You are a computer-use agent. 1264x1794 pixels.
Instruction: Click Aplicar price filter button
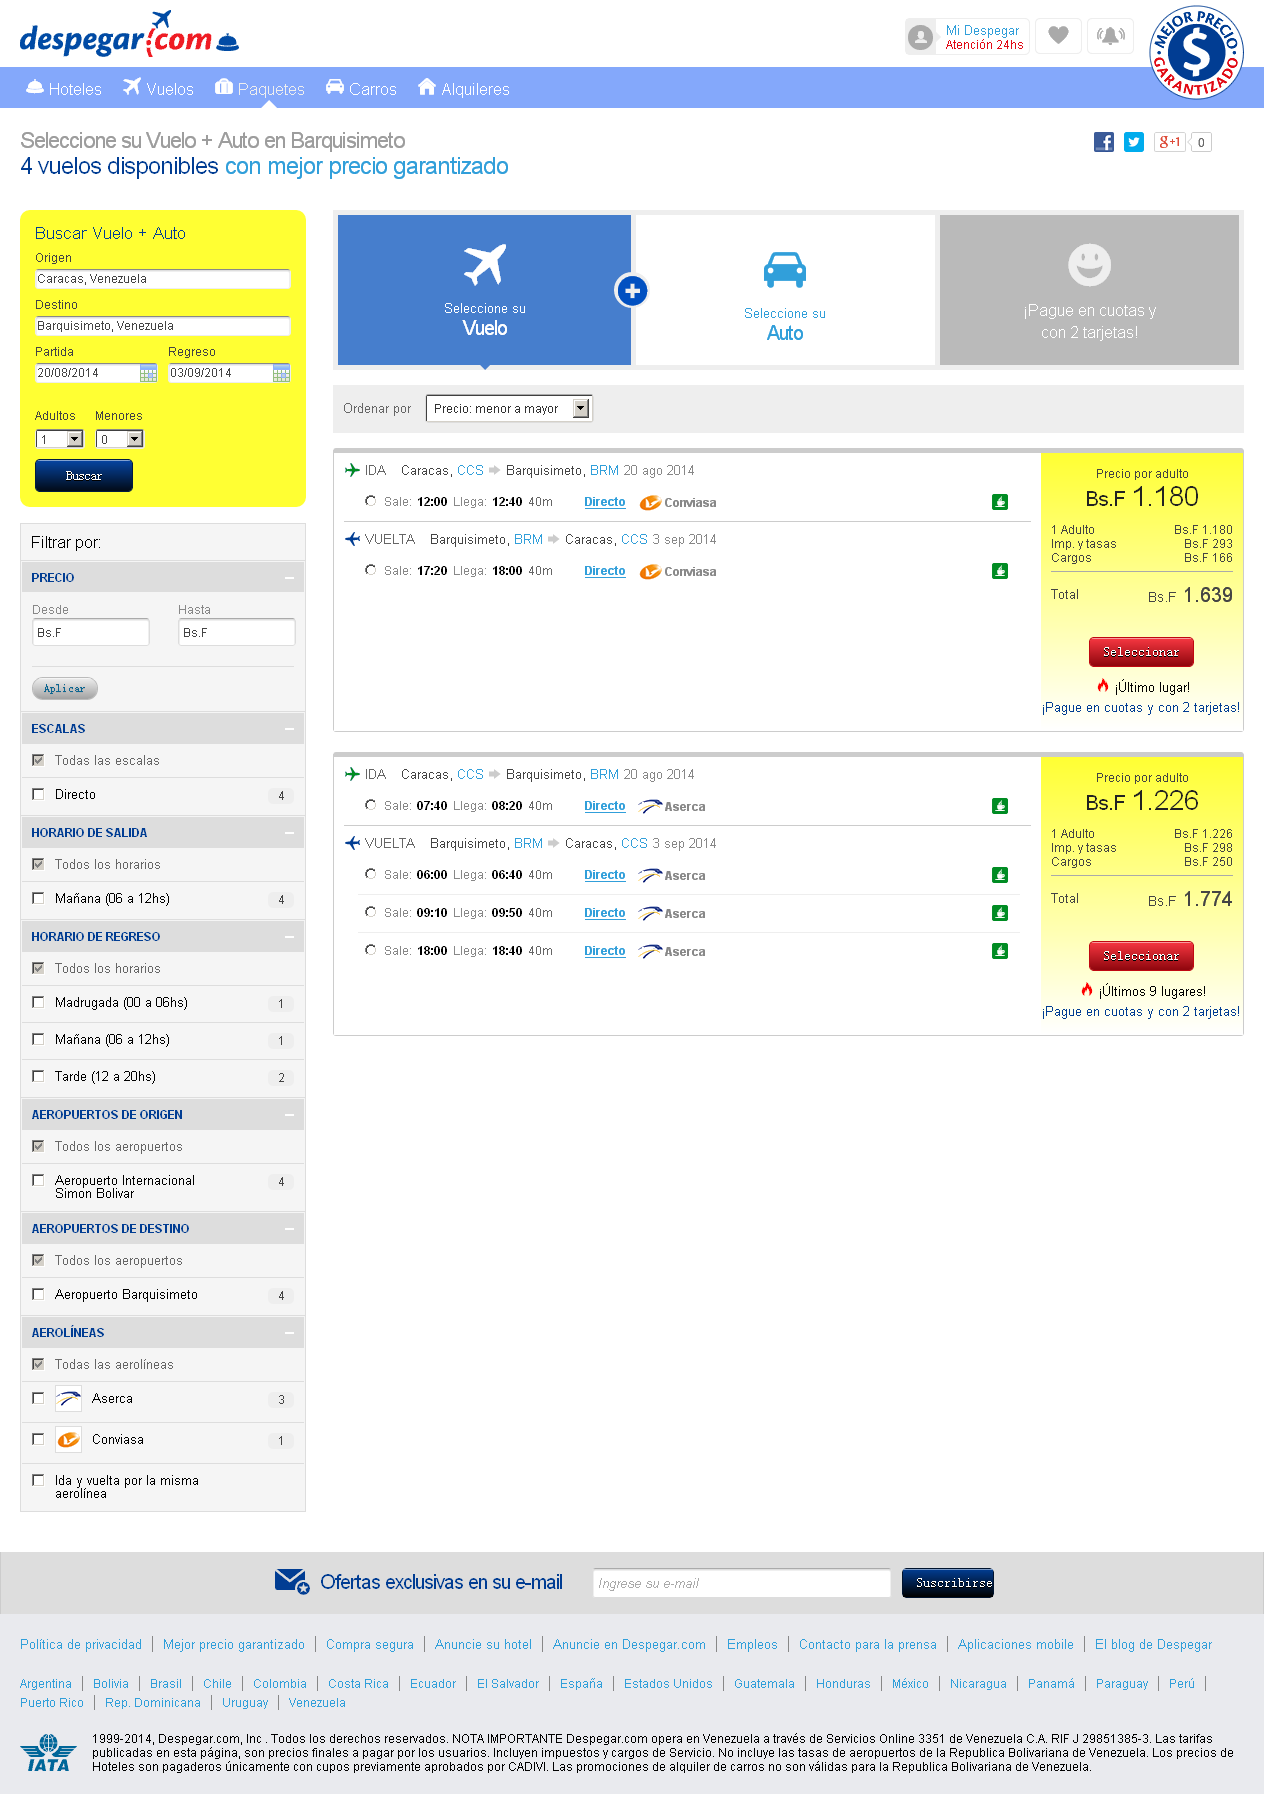65,688
